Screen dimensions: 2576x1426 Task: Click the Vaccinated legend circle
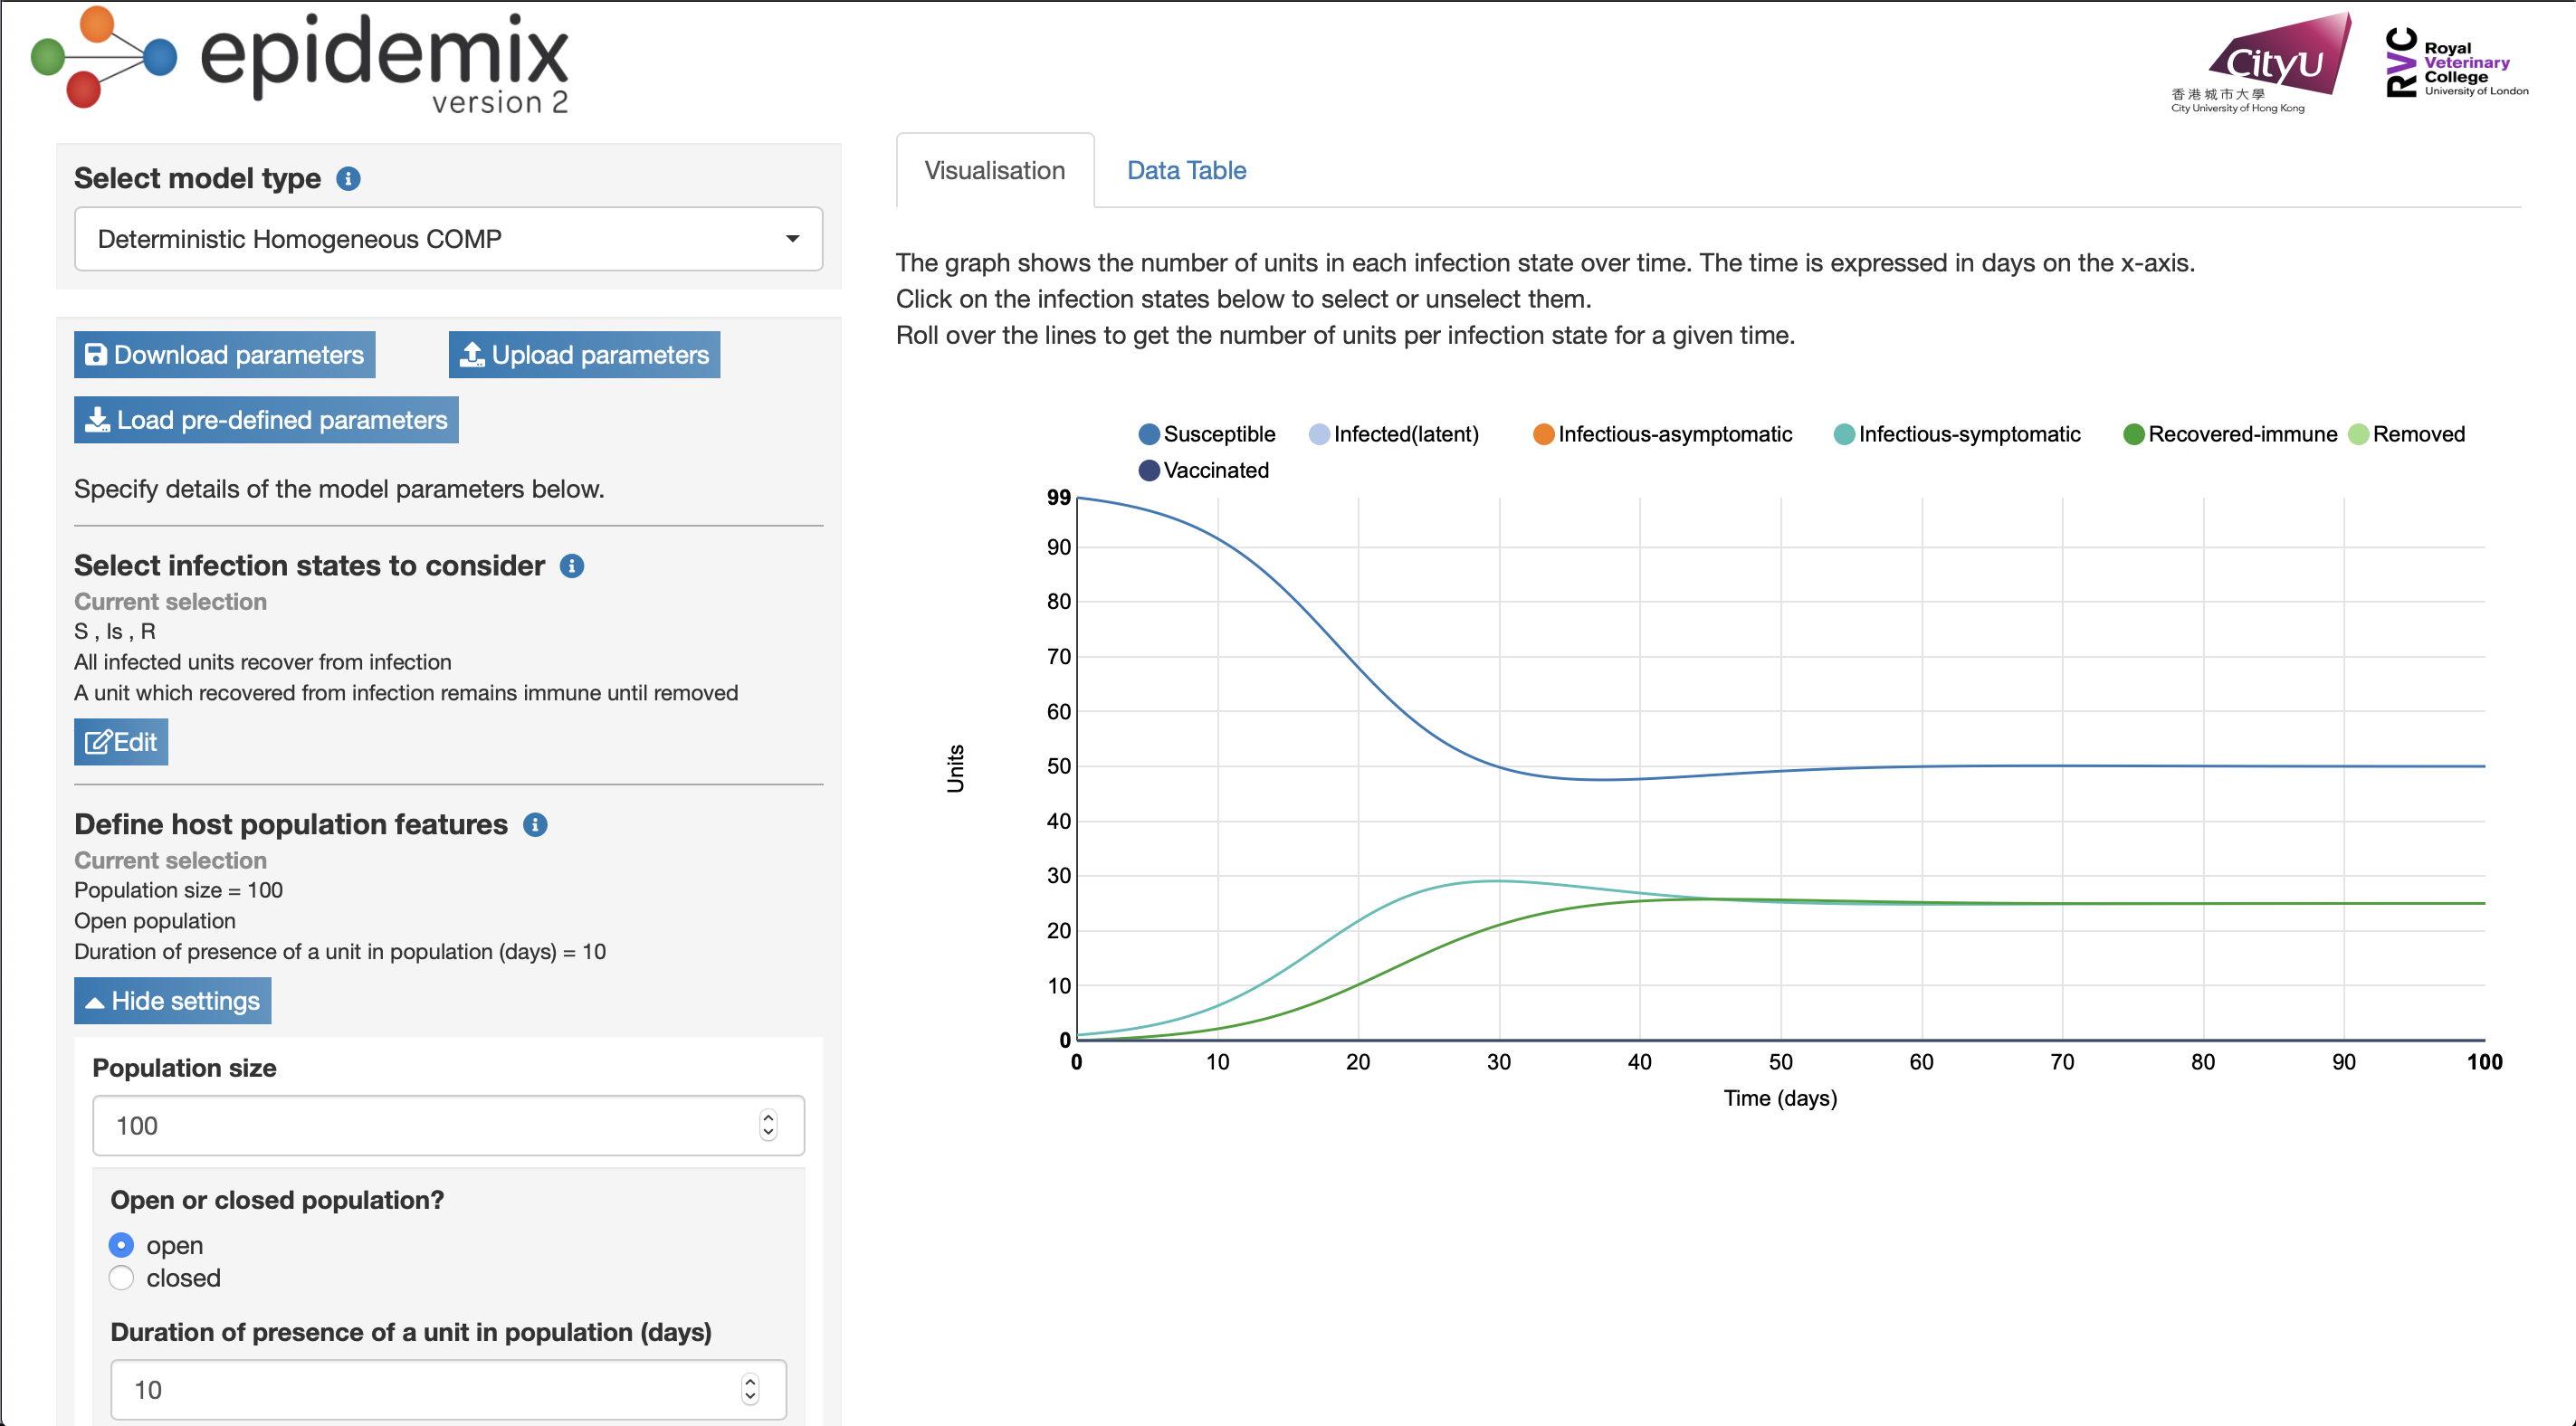point(1149,470)
